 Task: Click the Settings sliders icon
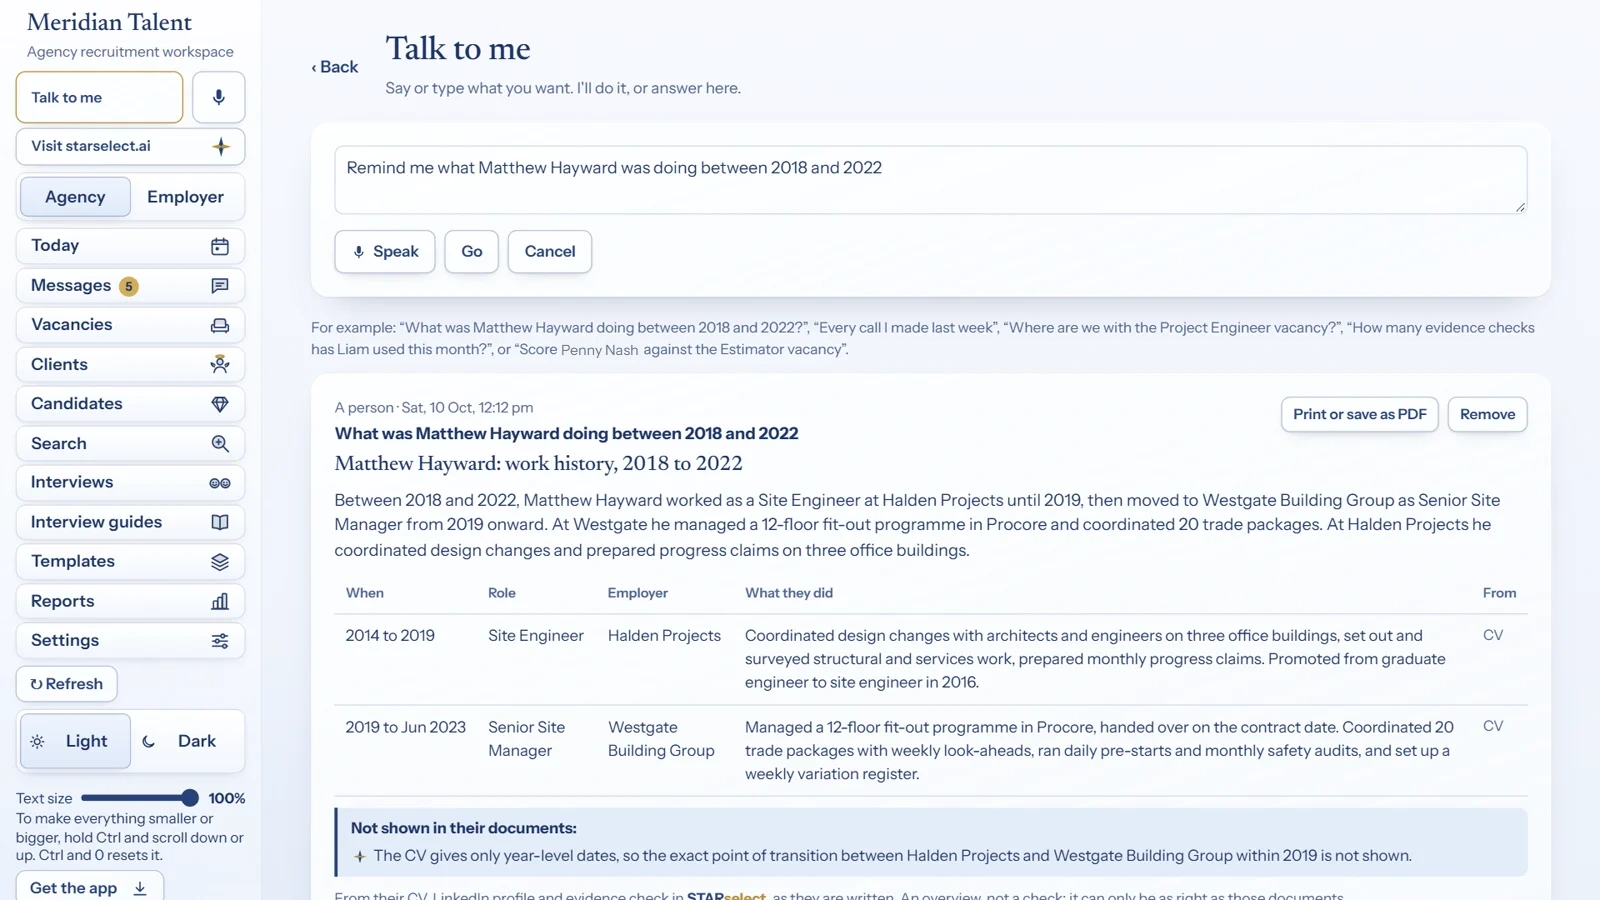pos(220,641)
